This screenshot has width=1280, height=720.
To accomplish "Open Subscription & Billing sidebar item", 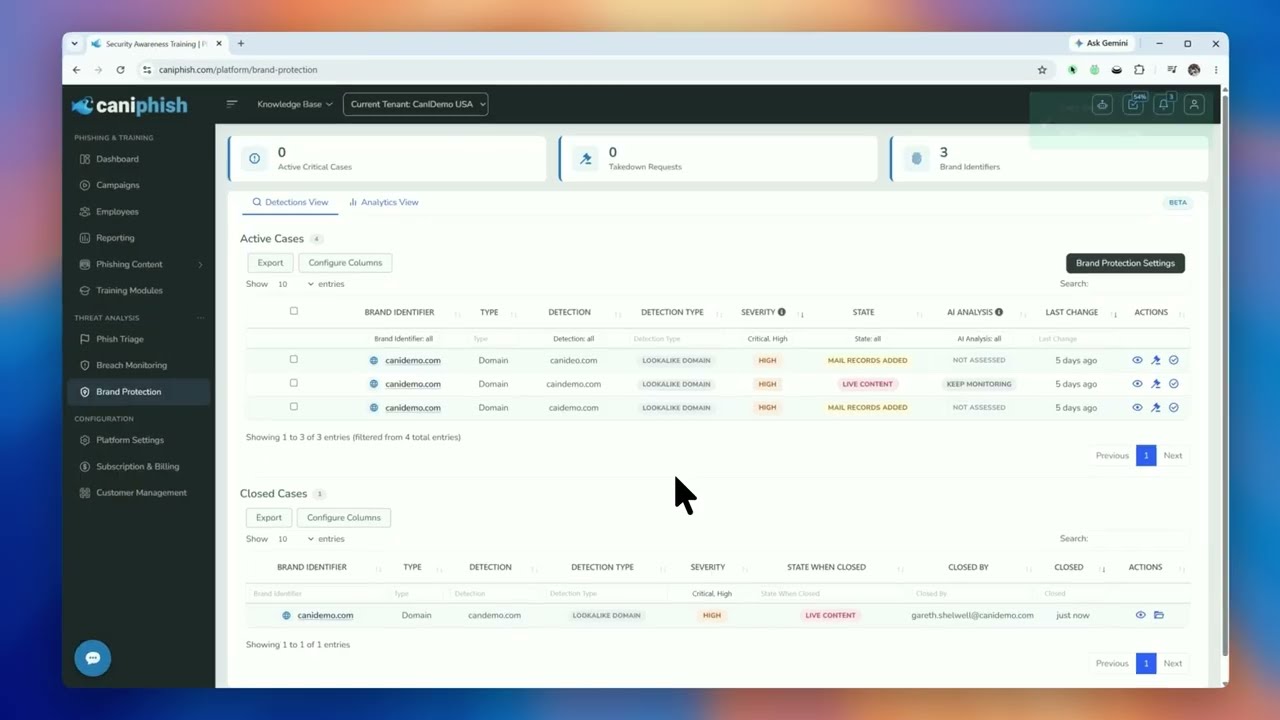I will coord(137,466).
